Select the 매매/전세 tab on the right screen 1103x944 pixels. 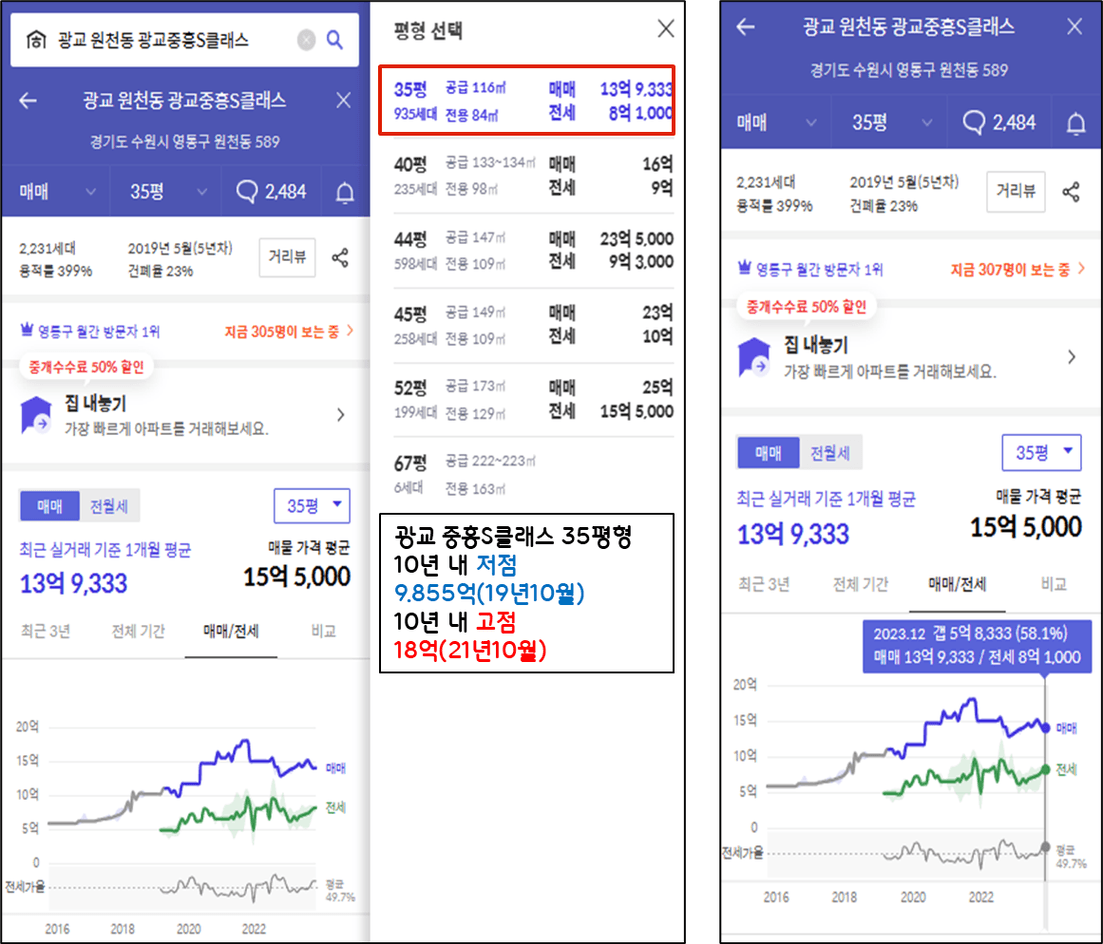tap(957, 584)
